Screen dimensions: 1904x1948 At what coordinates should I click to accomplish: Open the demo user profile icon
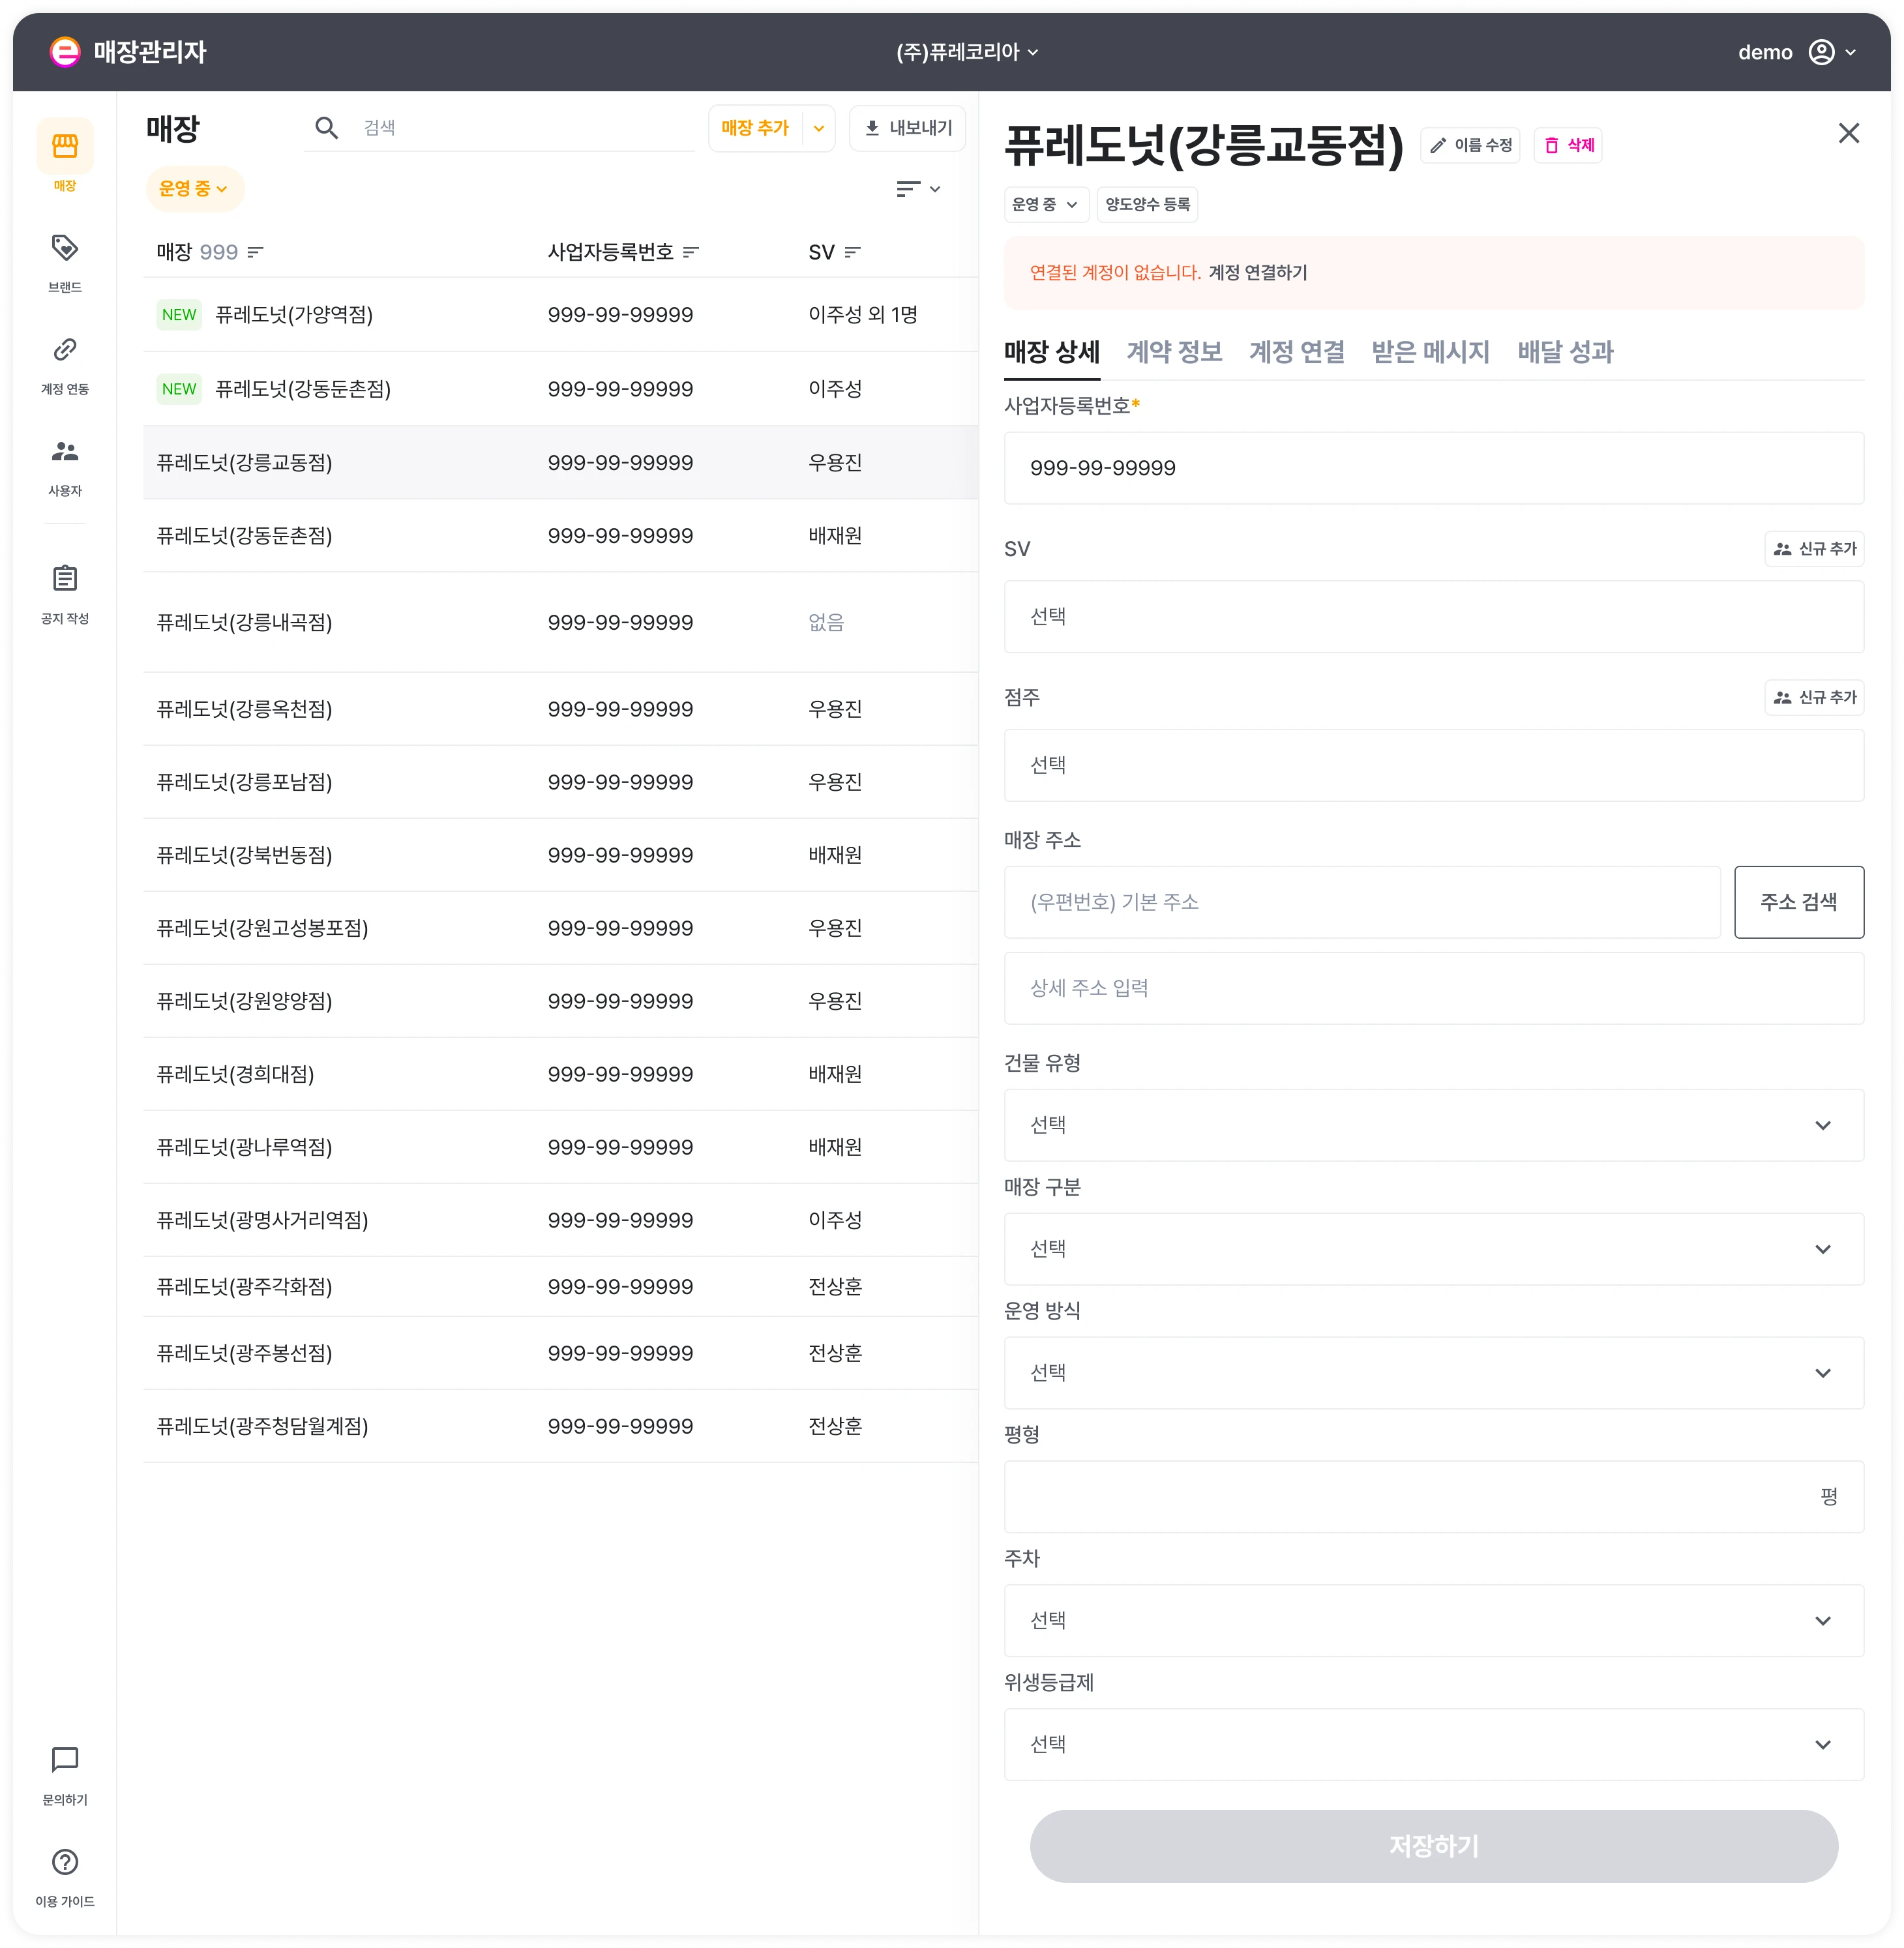click(1822, 52)
